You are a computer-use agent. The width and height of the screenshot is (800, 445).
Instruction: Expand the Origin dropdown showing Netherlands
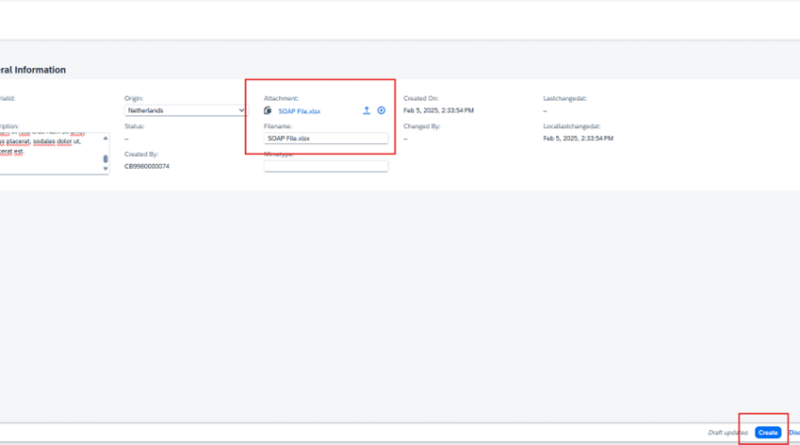pyautogui.click(x=185, y=111)
